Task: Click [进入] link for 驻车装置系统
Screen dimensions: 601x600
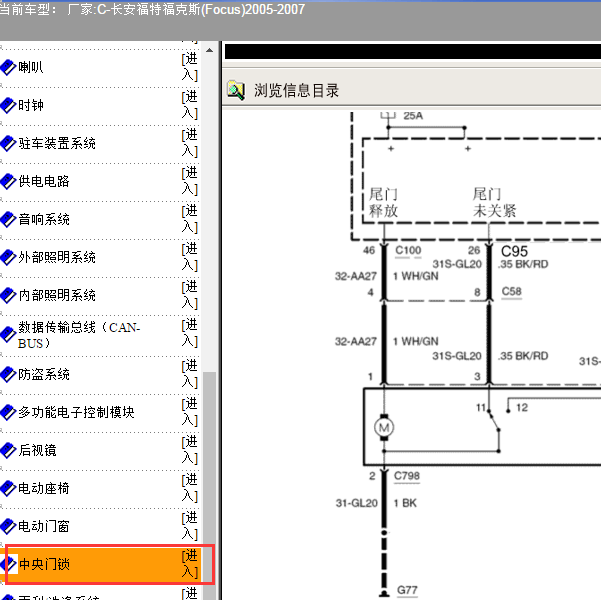Action: (190, 143)
